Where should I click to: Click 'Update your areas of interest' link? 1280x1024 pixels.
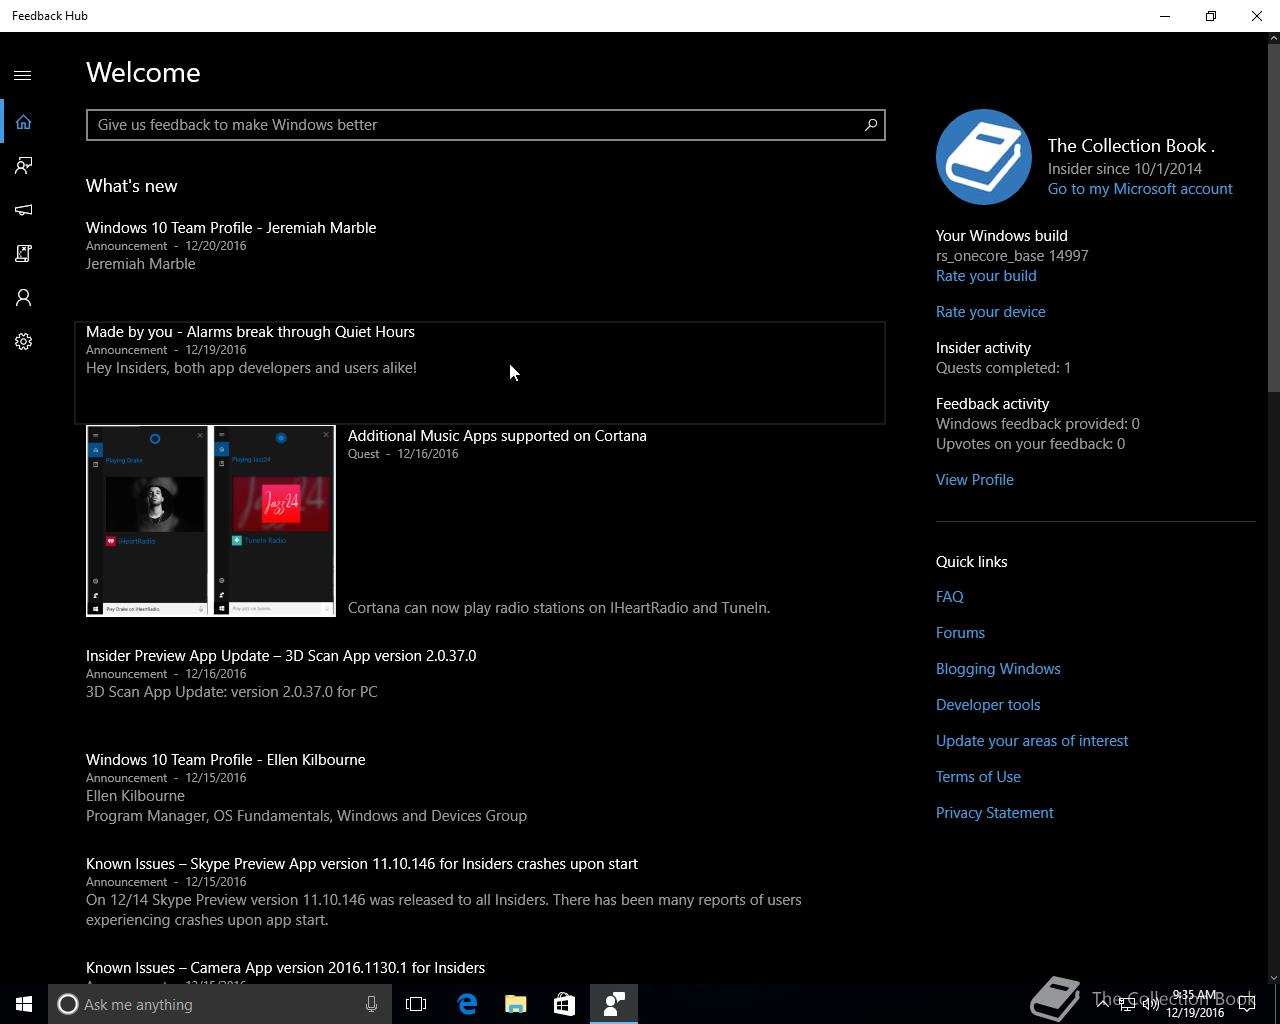pyautogui.click(x=1032, y=741)
